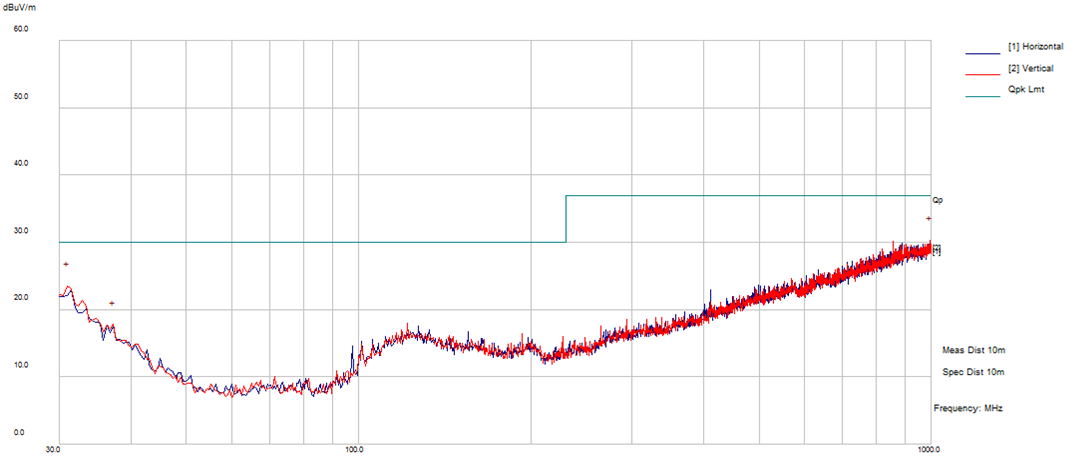
Task: Pick the red Vertical legend line swatch
Action: (984, 74)
